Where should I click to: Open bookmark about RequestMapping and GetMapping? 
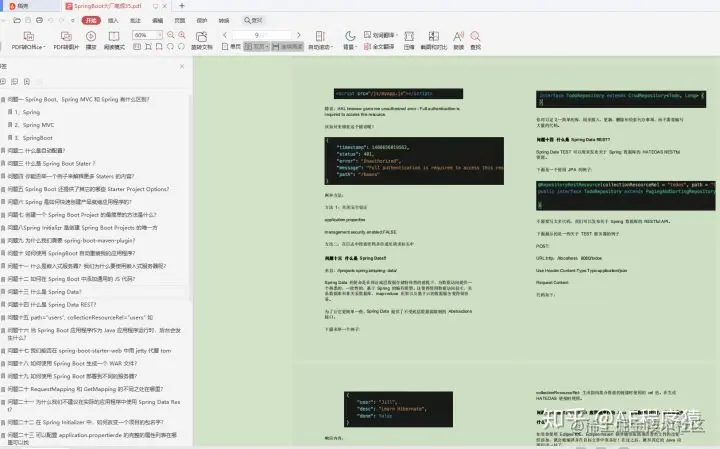pyautogui.click(x=85, y=389)
